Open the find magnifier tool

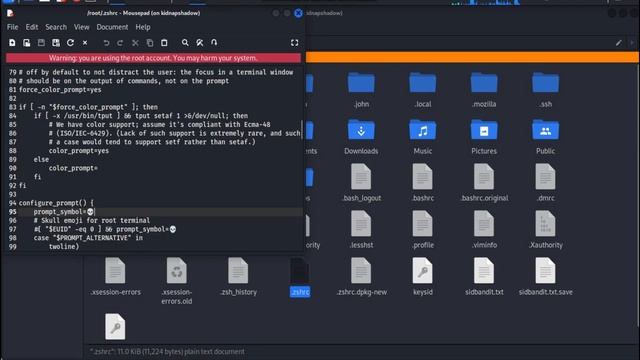pos(185,43)
